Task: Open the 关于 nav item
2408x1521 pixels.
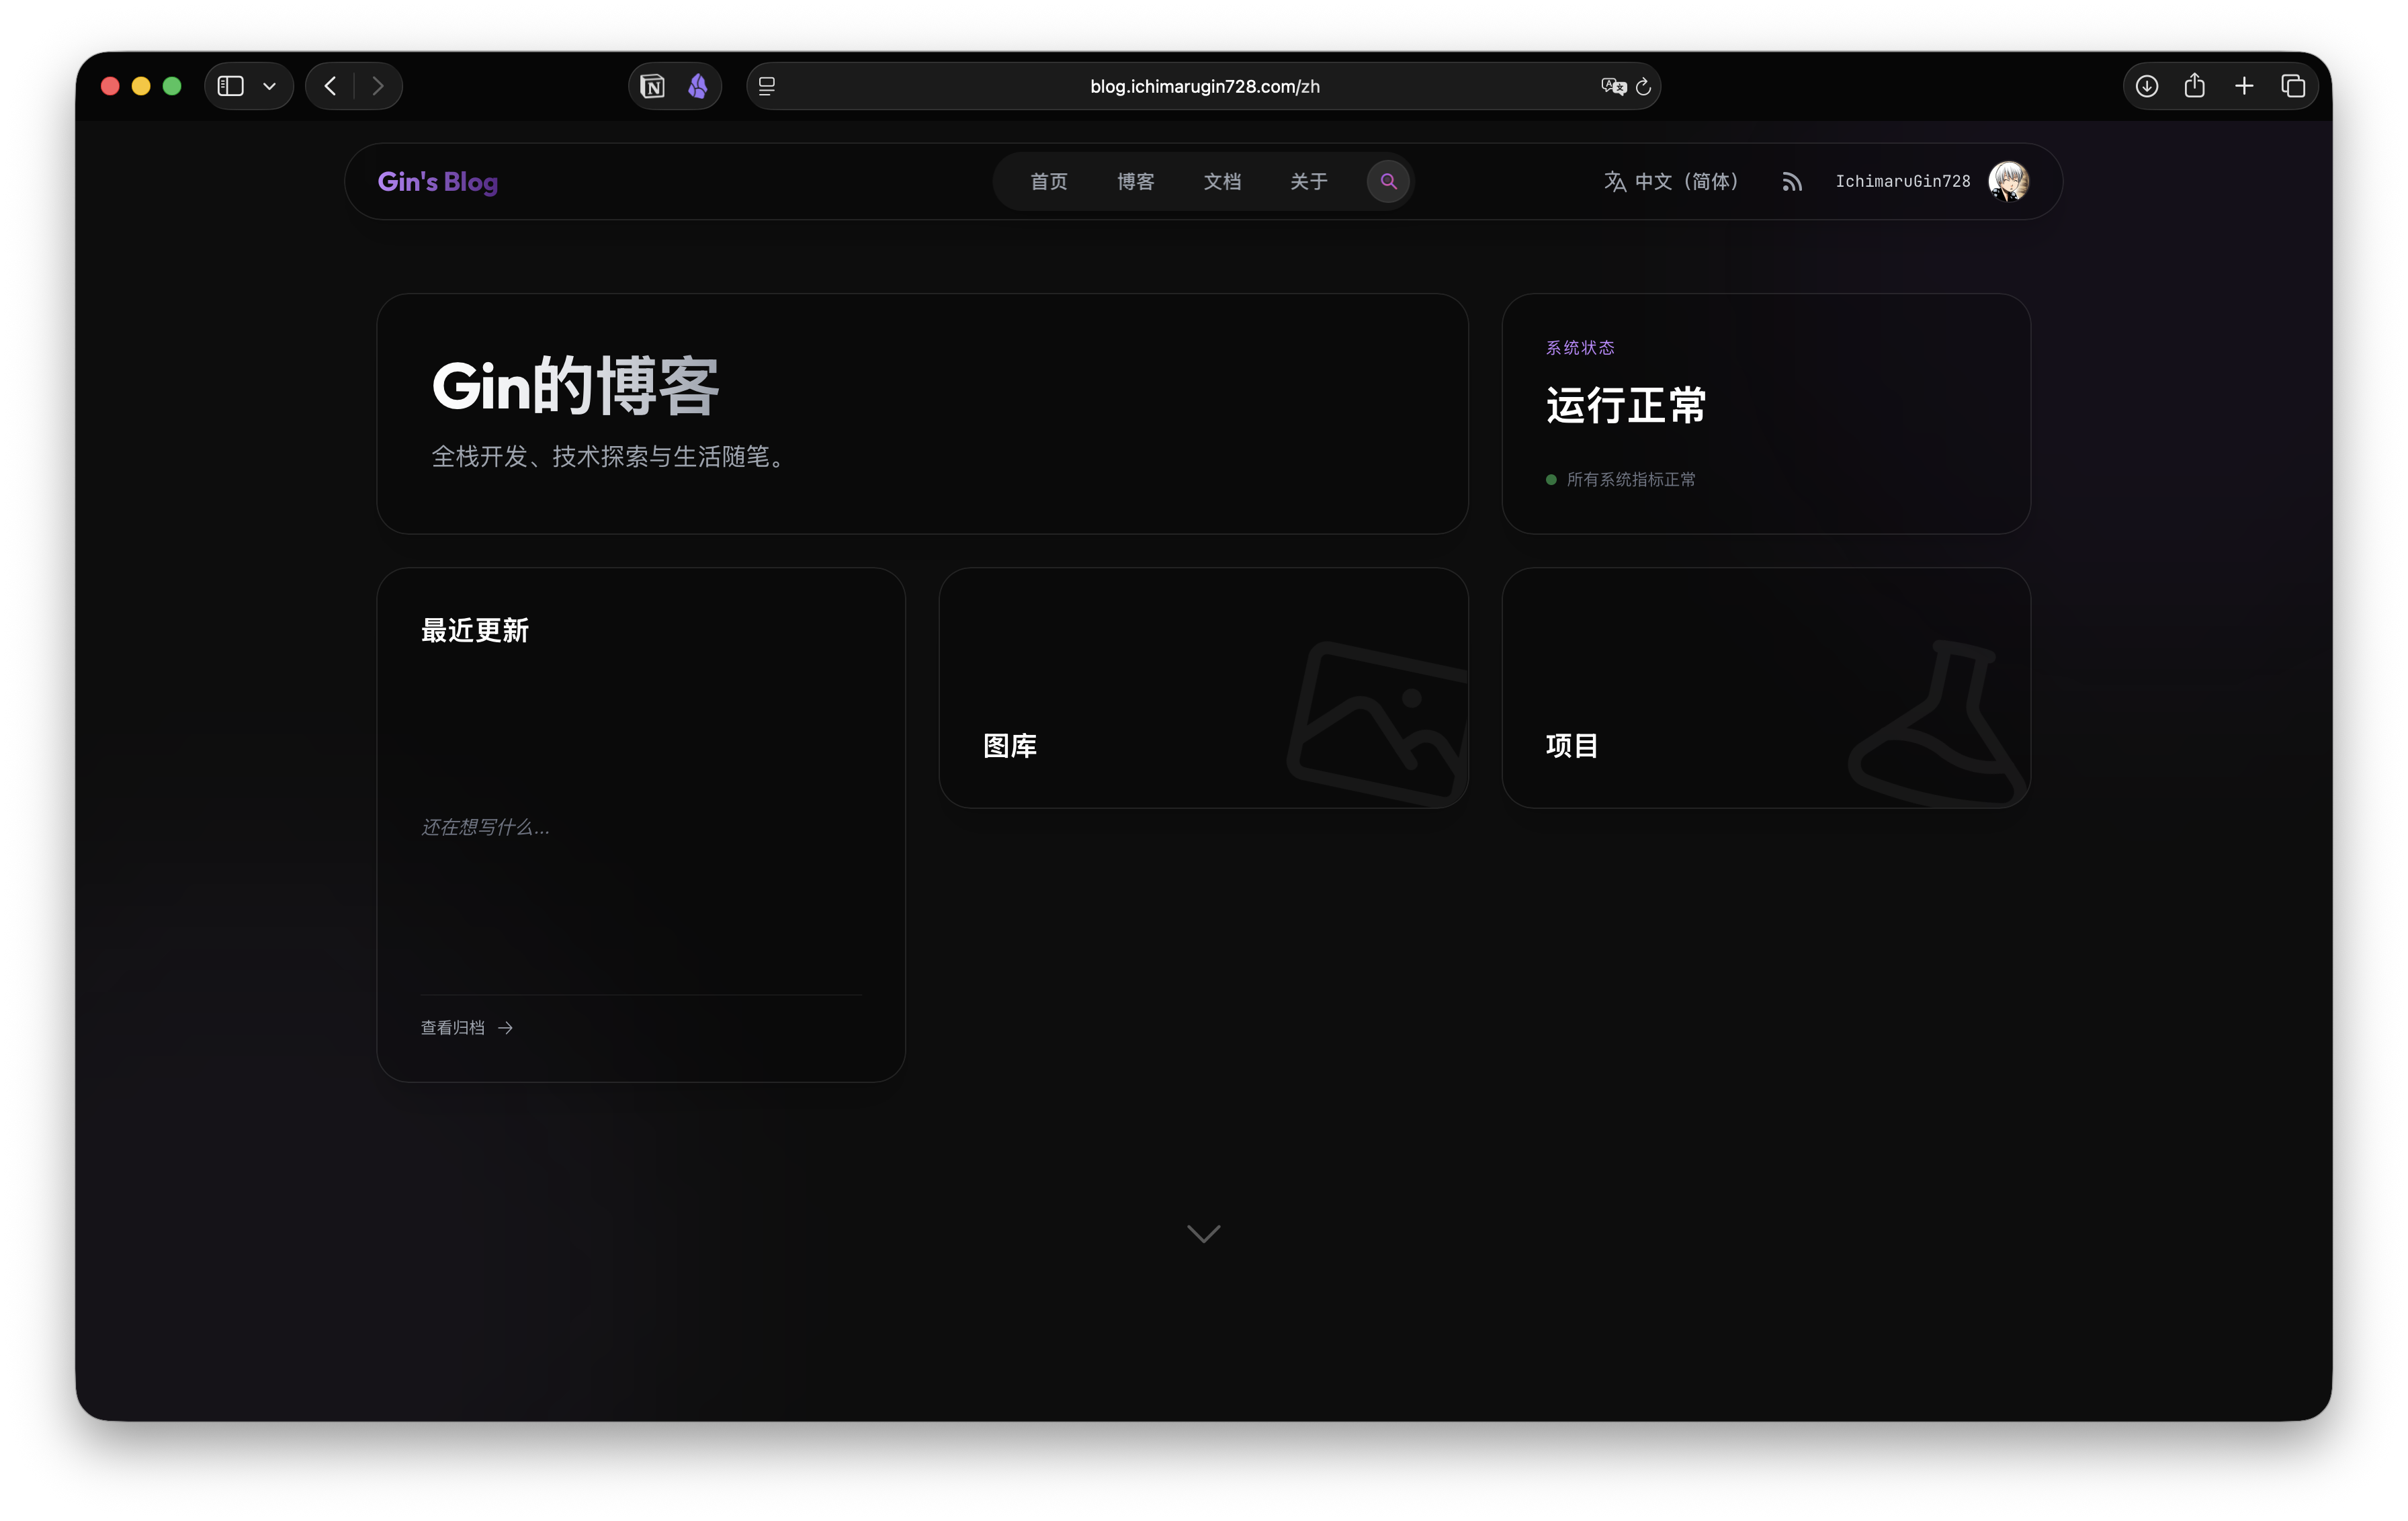Action: (x=1309, y=181)
